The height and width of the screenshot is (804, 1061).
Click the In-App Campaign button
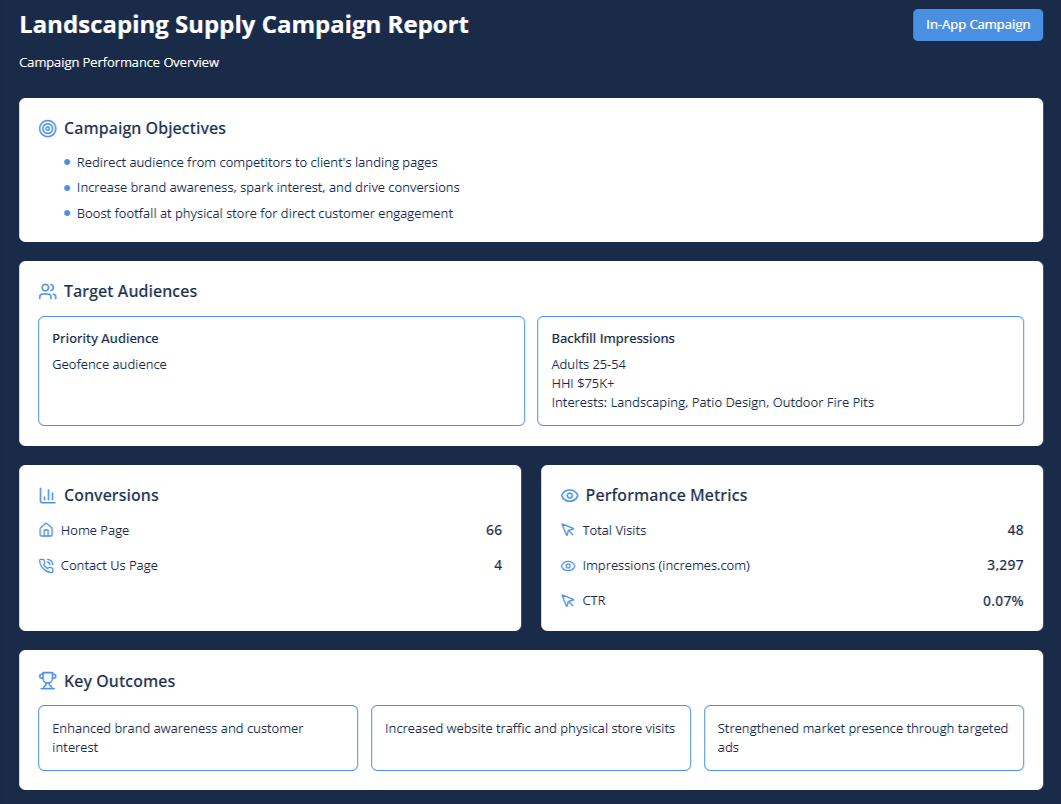click(977, 25)
